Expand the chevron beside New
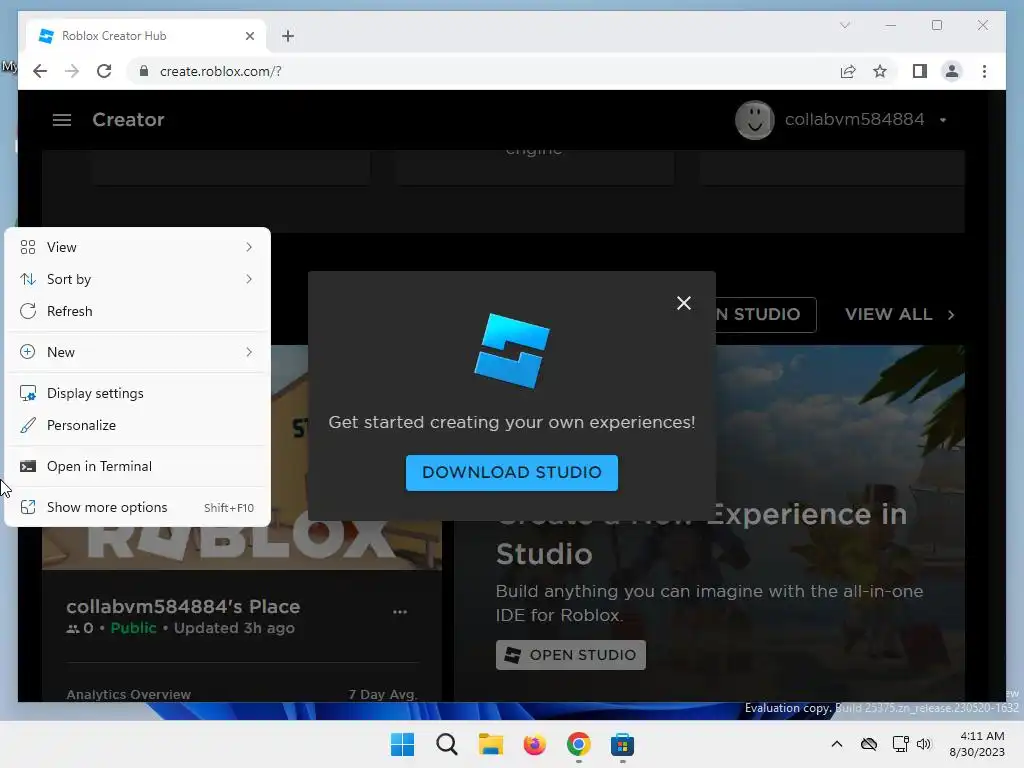 pyautogui.click(x=249, y=352)
